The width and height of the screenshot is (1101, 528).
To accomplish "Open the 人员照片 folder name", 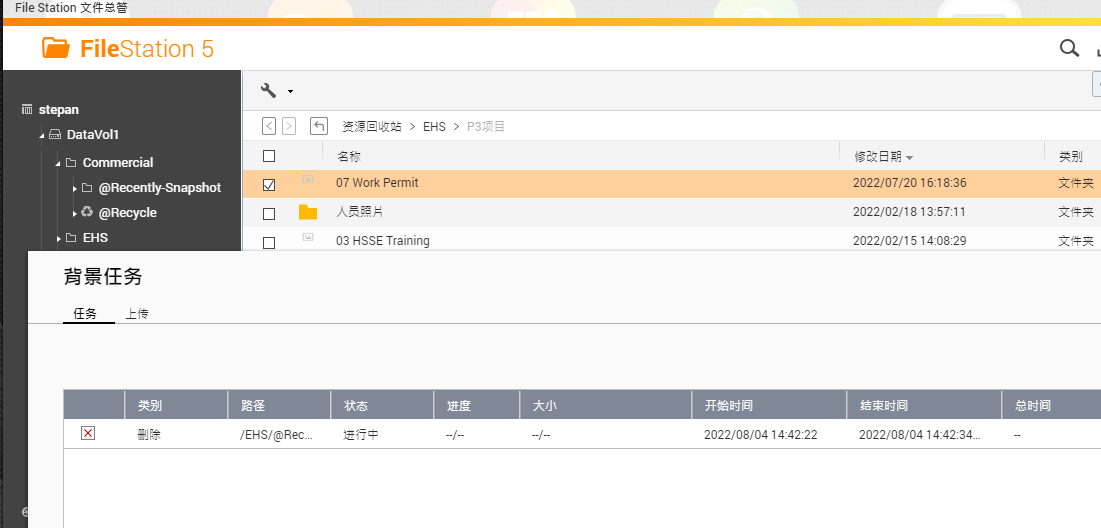I will click(360, 211).
